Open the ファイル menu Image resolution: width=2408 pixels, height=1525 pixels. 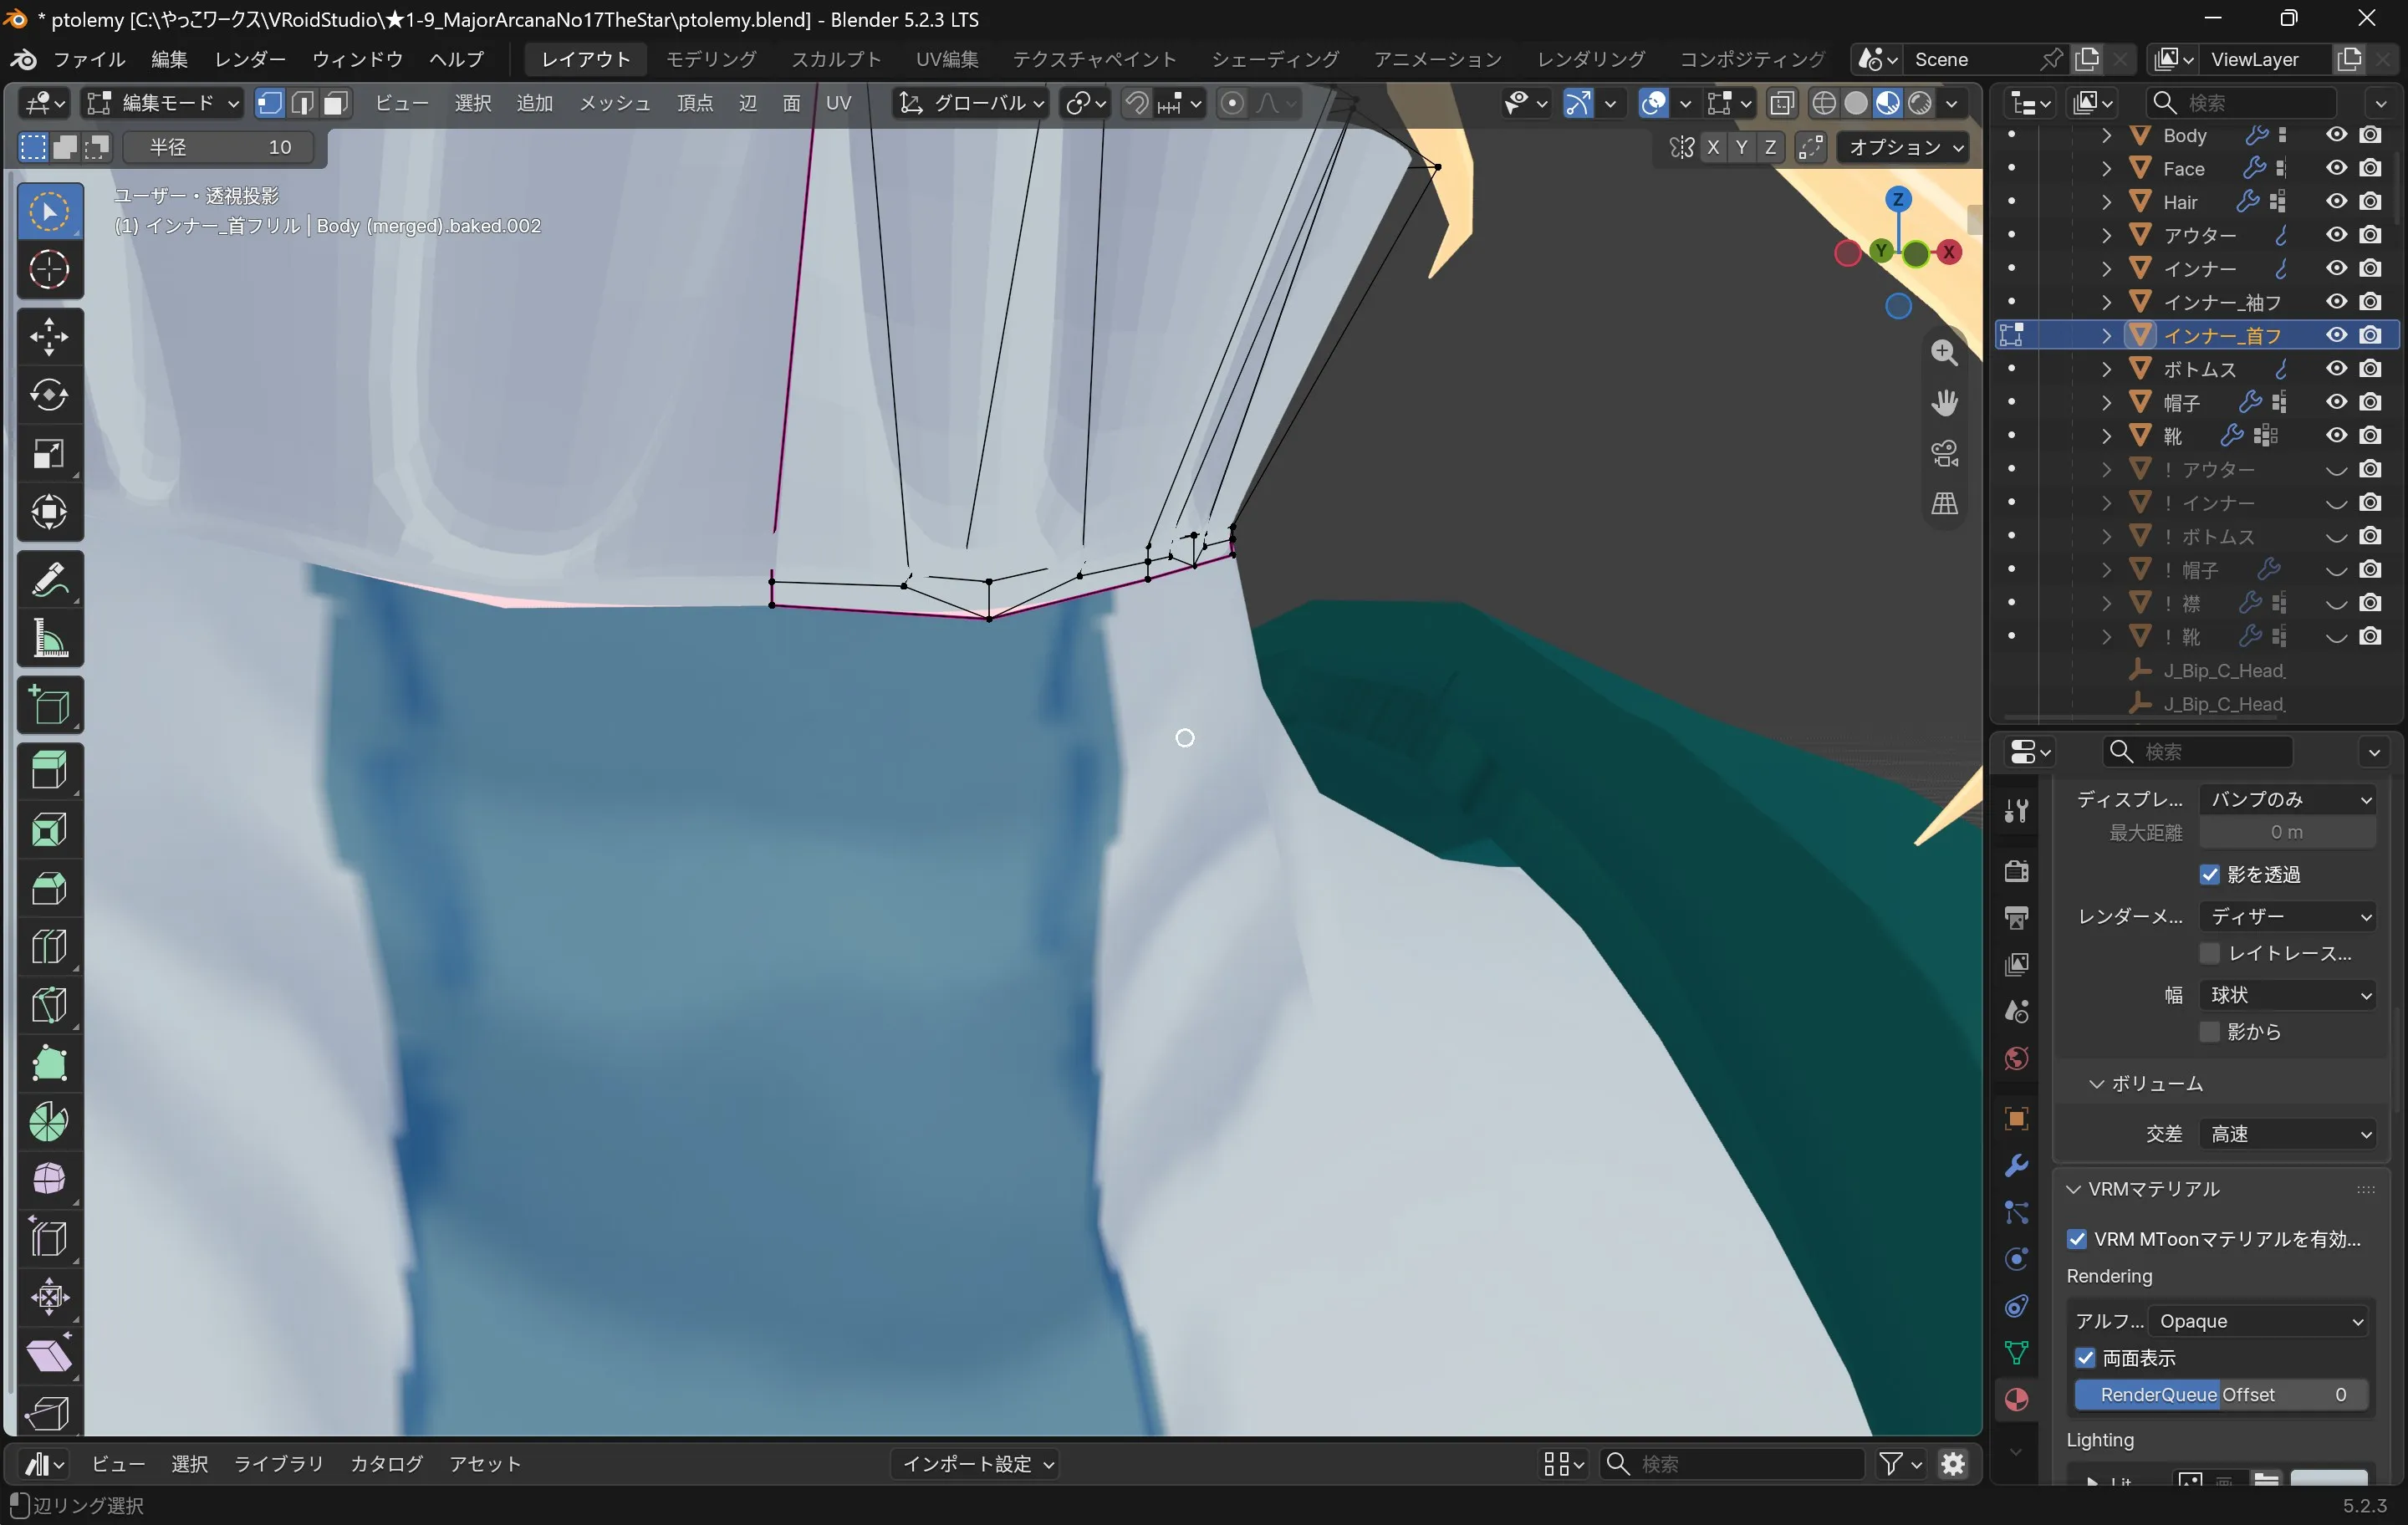tap(89, 59)
